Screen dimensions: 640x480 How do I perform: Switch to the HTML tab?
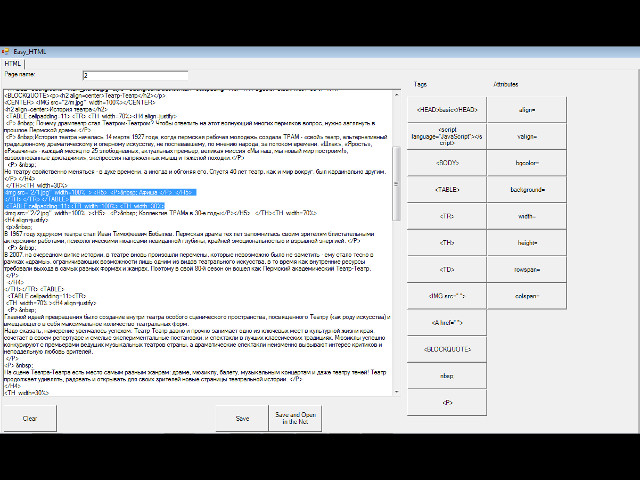pyautogui.click(x=13, y=63)
